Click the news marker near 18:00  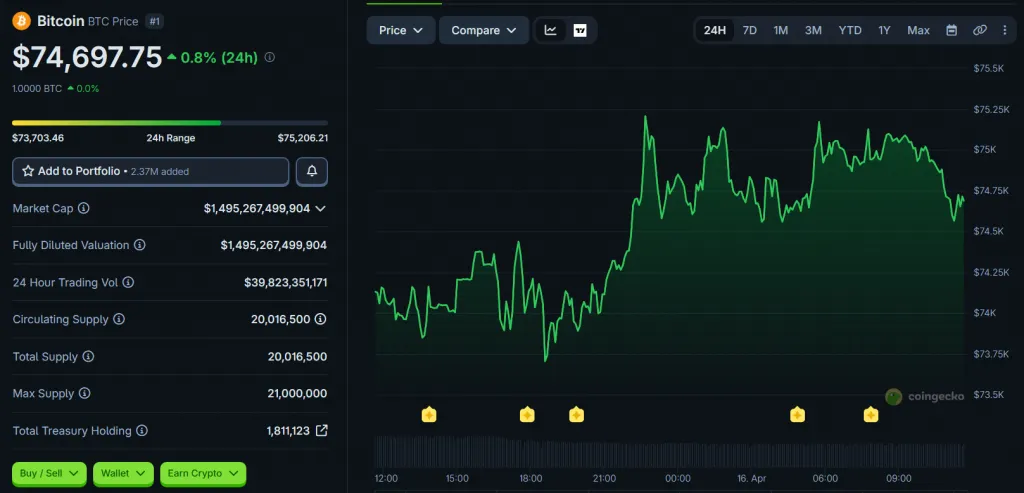(x=527, y=415)
